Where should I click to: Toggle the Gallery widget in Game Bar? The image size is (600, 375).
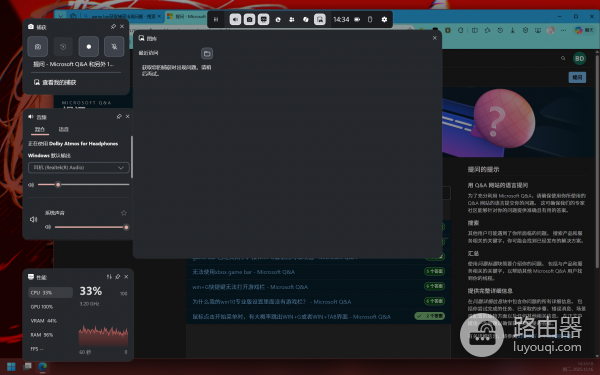320,20
